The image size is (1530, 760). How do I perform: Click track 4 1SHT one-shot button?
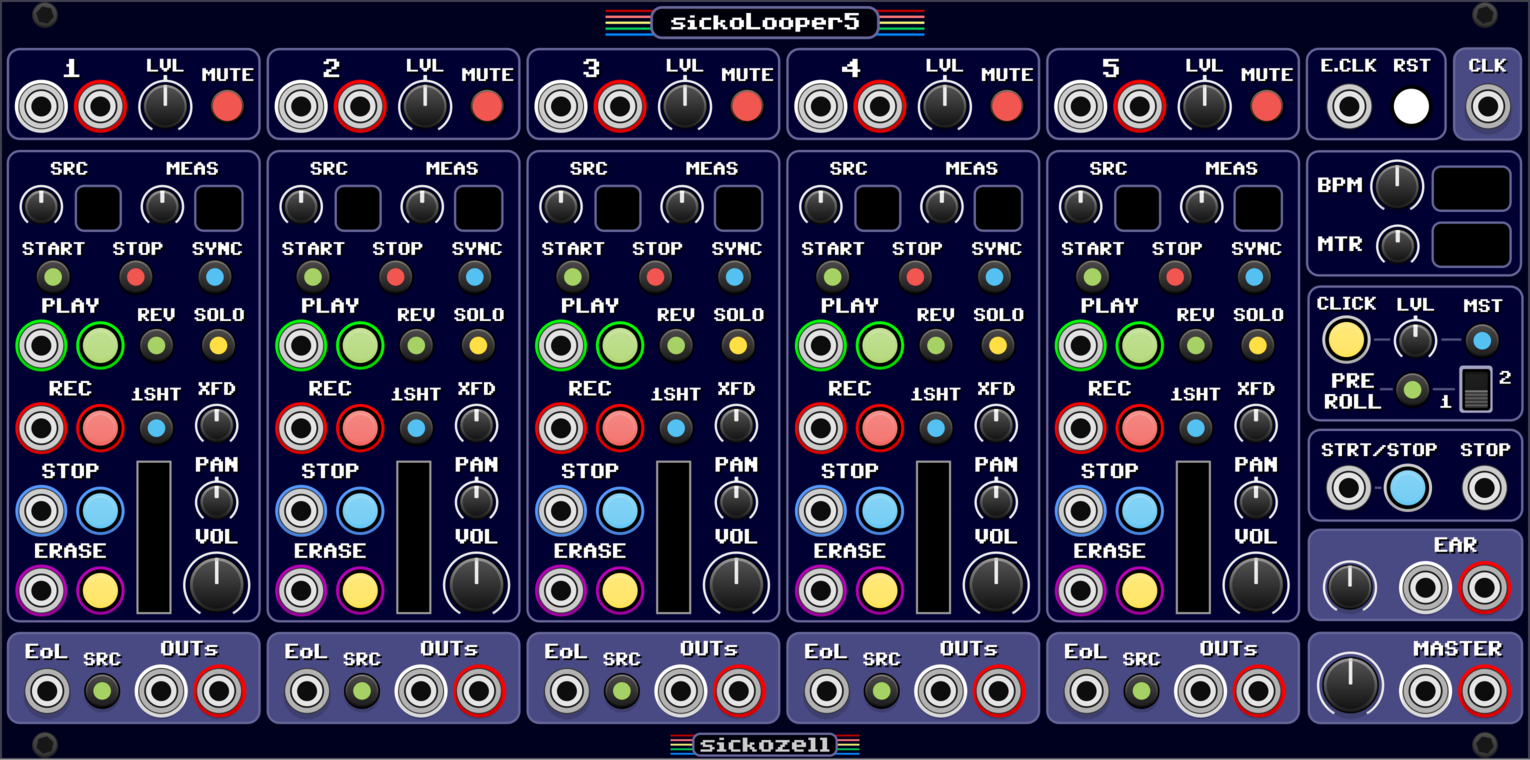(x=936, y=428)
